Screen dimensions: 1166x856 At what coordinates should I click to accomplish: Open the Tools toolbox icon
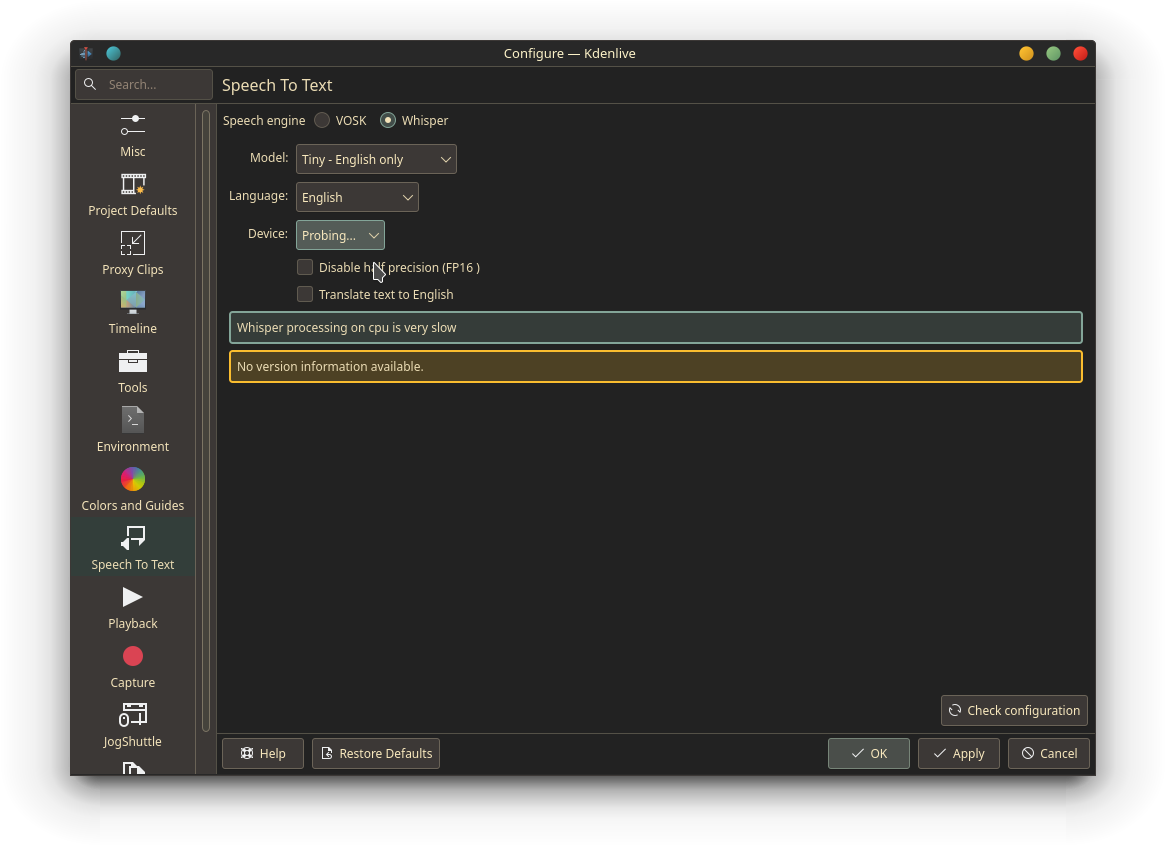(133, 361)
